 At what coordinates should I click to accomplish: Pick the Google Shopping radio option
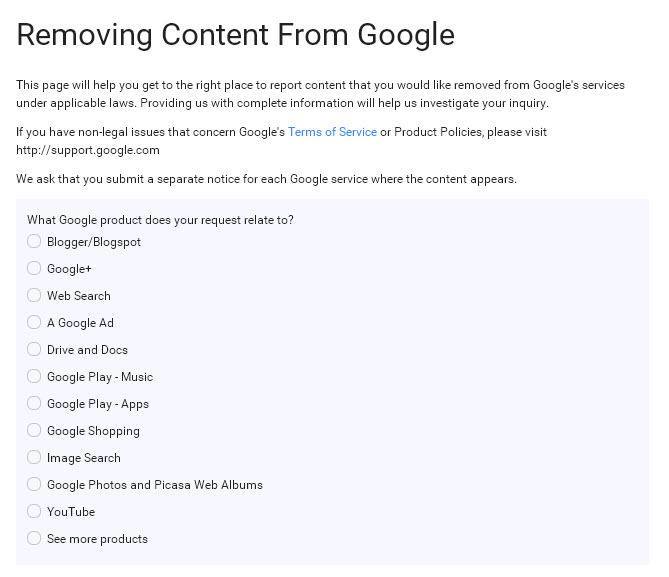34,430
